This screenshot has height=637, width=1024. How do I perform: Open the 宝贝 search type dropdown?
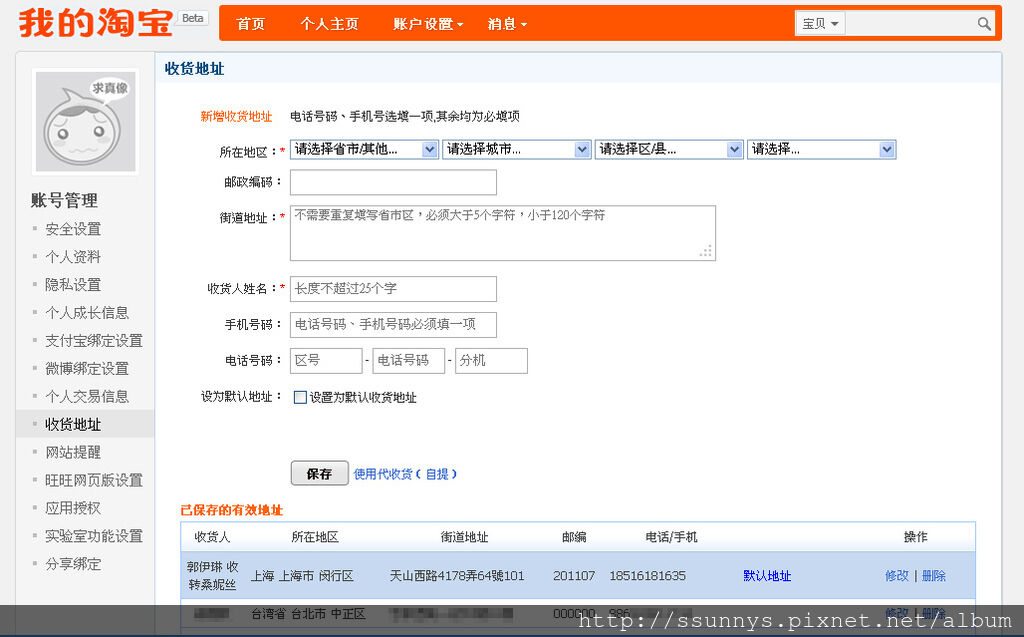[x=821, y=24]
